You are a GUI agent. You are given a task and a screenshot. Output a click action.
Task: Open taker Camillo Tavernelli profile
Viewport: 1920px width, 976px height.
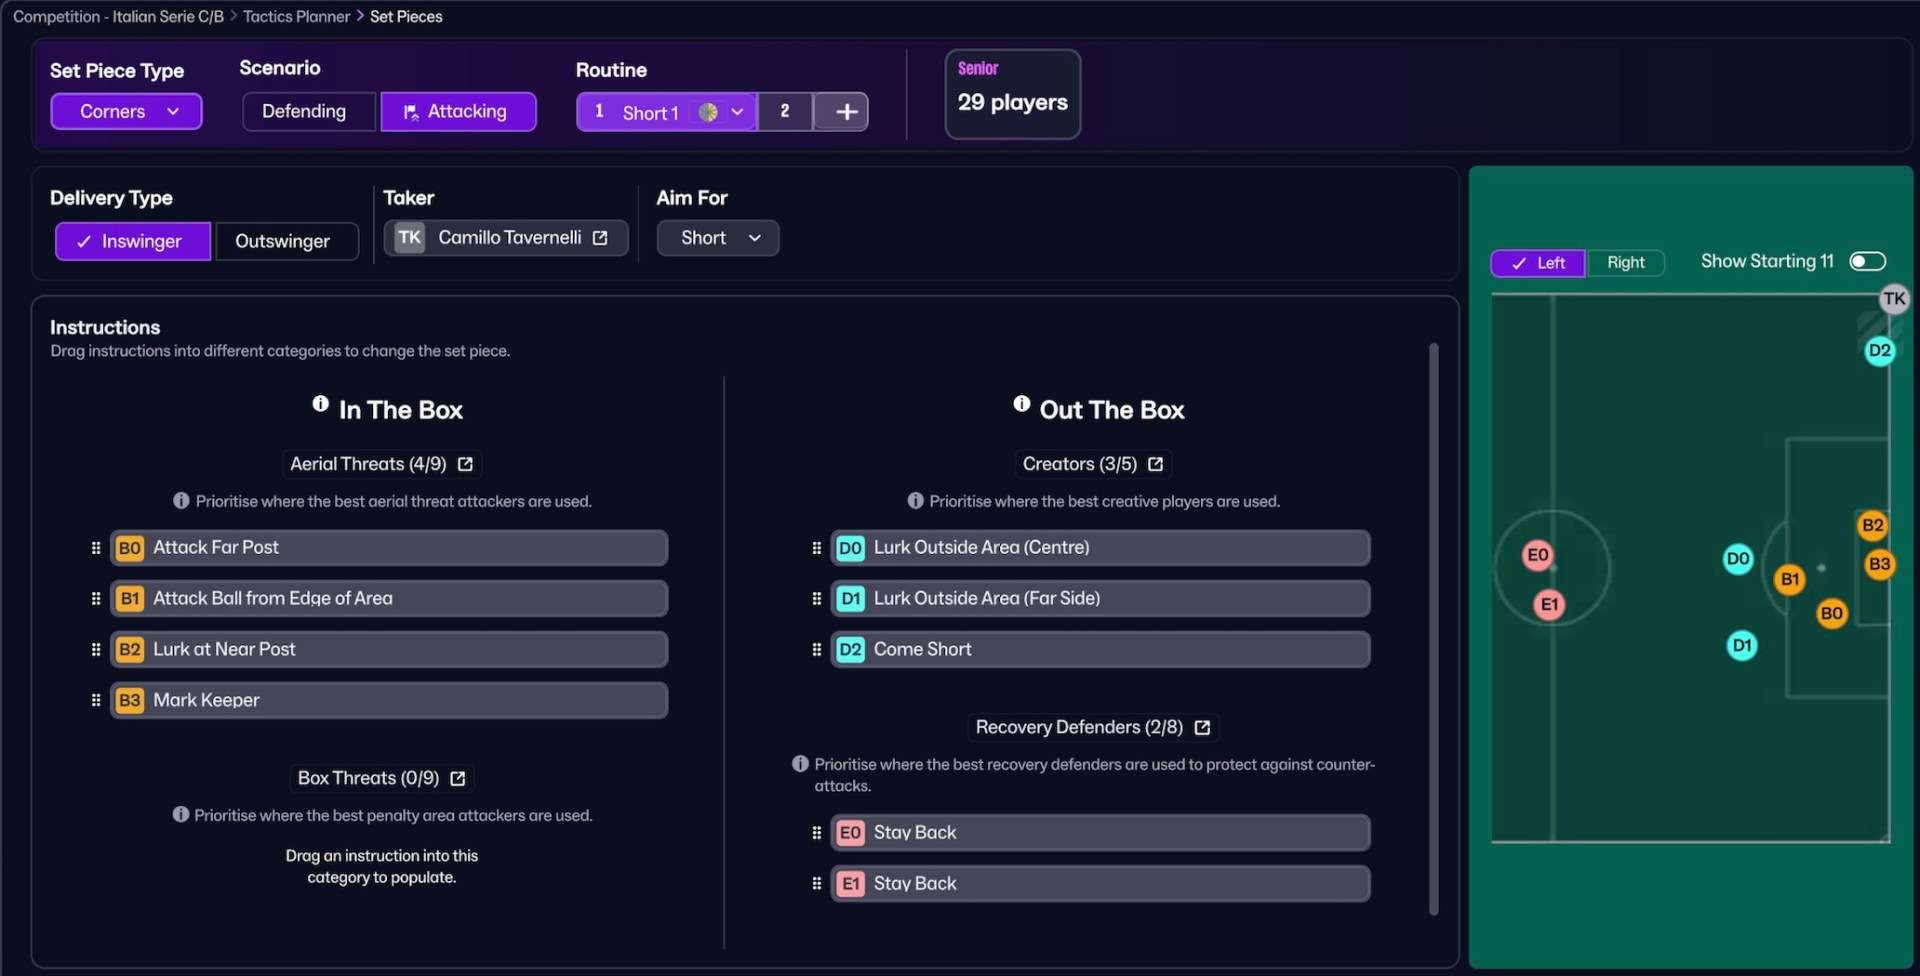[600, 238]
